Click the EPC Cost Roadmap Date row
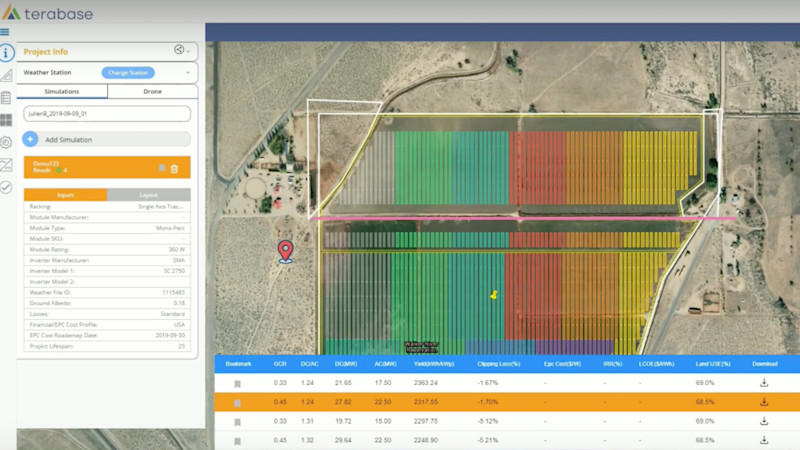The height and width of the screenshot is (450, 800). (107, 335)
